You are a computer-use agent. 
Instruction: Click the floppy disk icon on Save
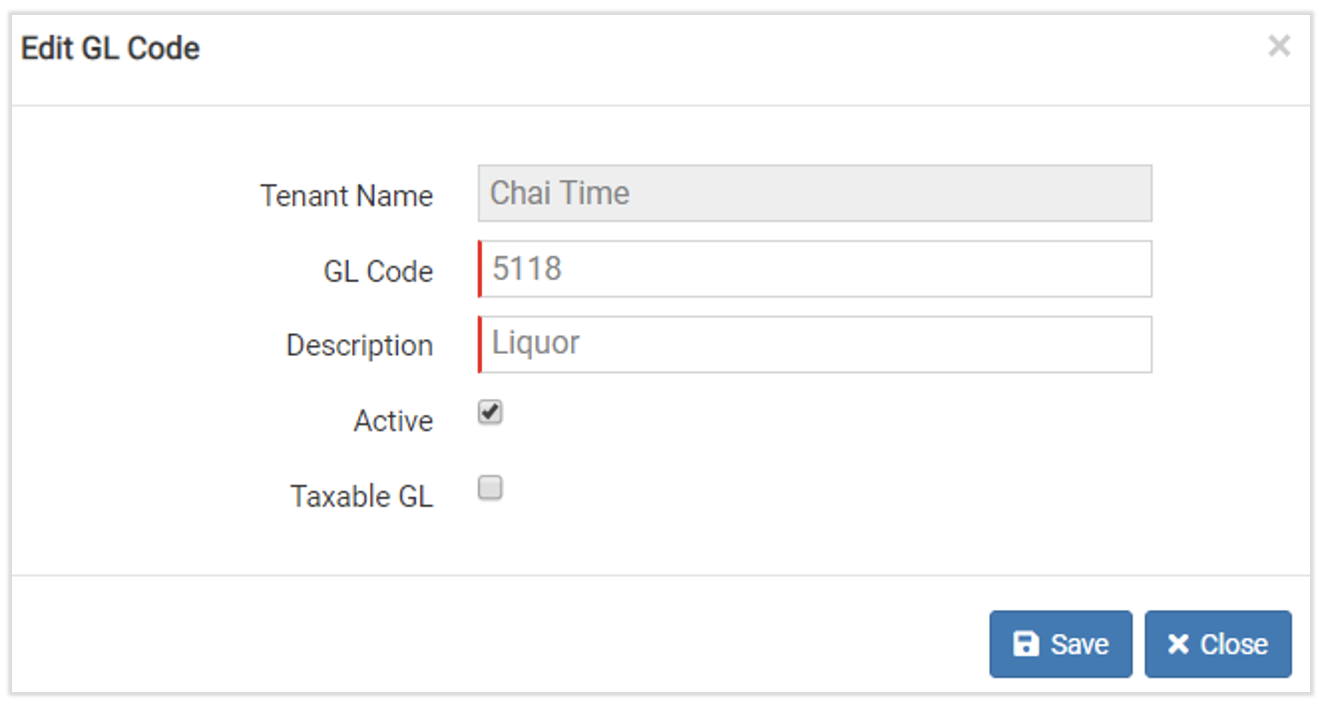(1026, 644)
